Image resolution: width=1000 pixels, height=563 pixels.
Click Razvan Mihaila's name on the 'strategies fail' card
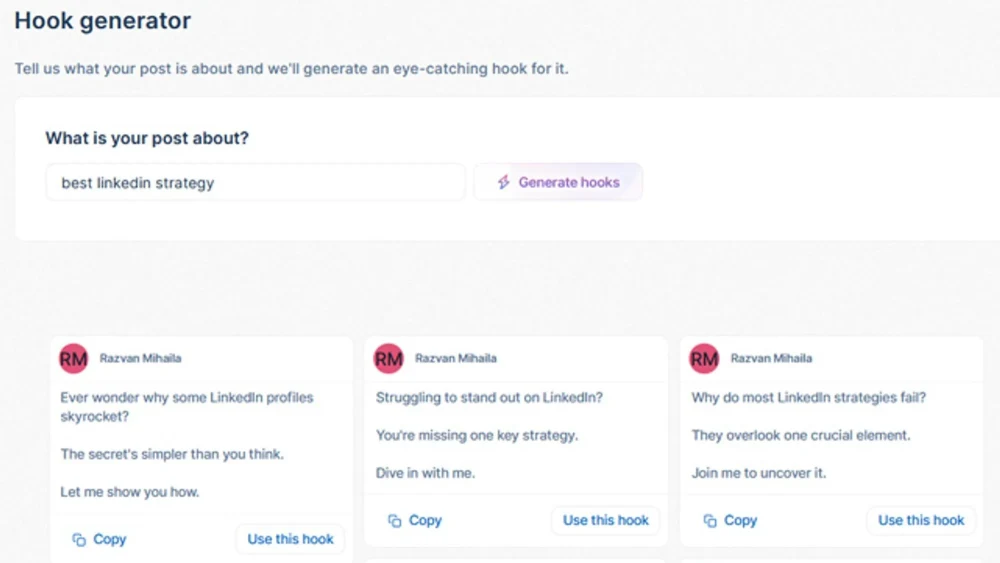pyautogui.click(x=771, y=358)
